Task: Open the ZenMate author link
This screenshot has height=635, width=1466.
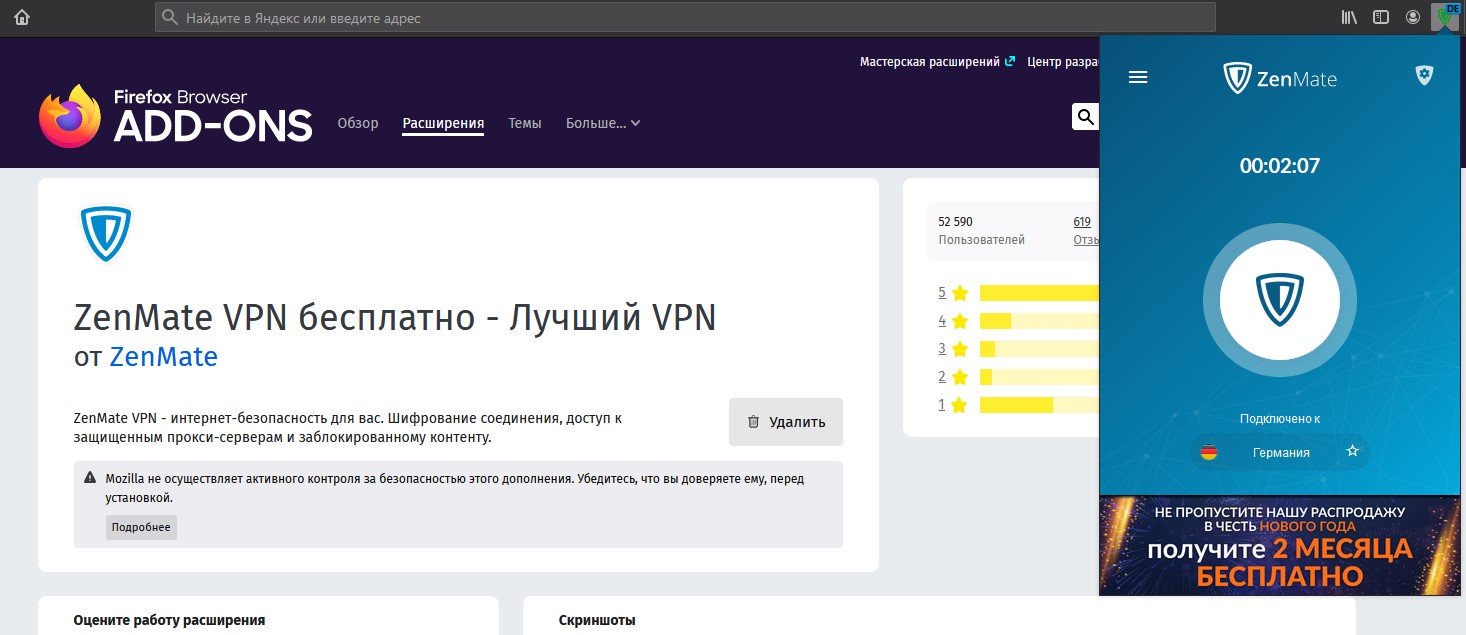Action: click(x=163, y=356)
